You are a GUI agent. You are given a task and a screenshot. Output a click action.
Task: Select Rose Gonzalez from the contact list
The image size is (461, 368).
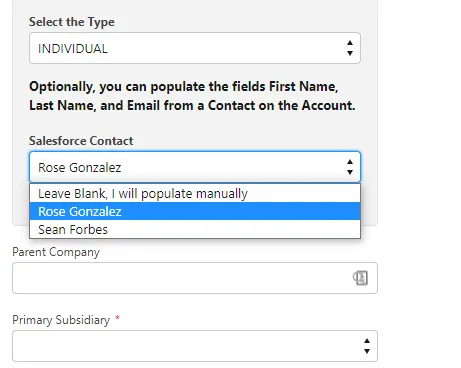coord(195,211)
